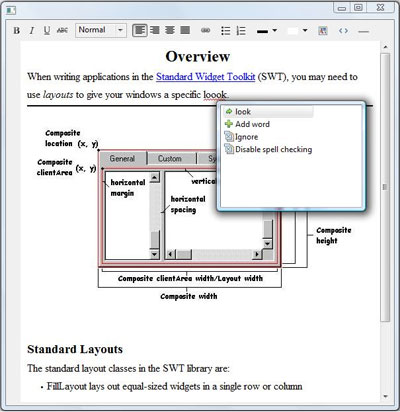Minimize the editor window
The image size is (400, 412).
tap(342, 8)
